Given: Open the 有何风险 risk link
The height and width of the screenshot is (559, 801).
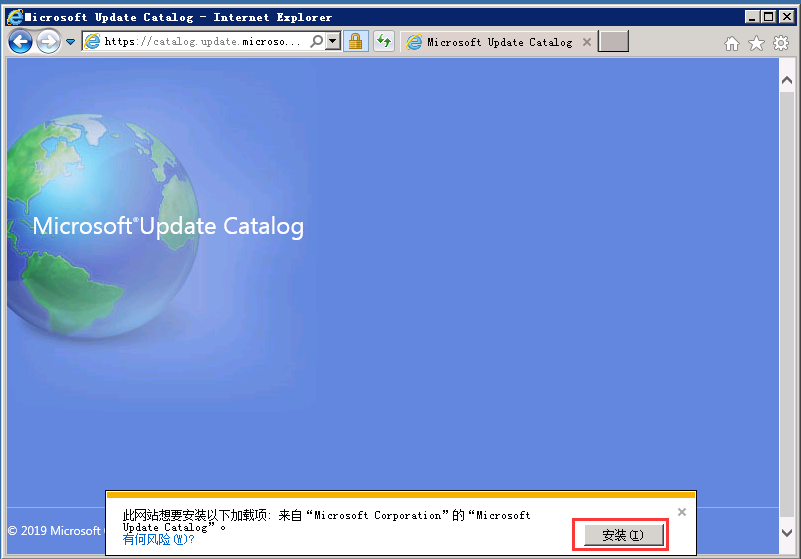Looking at the screenshot, I should (158, 539).
